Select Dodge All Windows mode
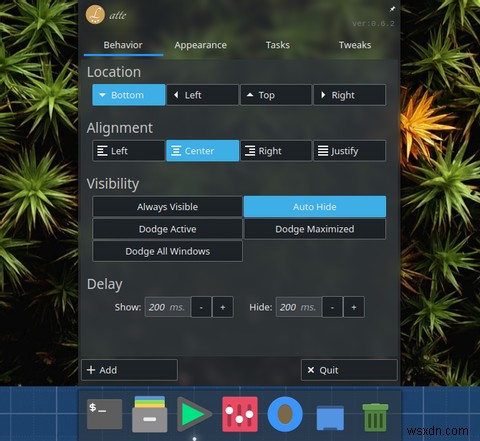The width and height of the screenshot is (480, 441). point(167,251)
